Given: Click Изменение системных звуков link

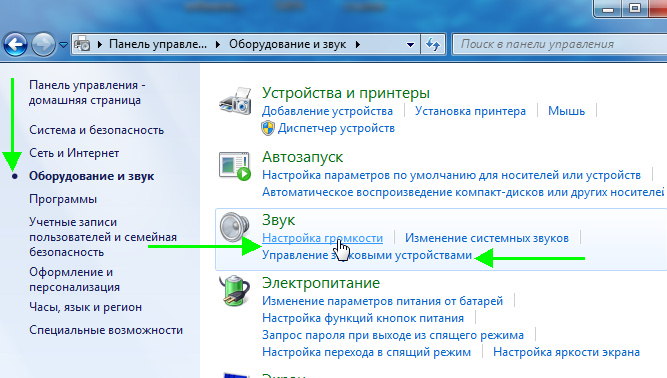Looking at the screenshot, I should [x=487, y=238].
